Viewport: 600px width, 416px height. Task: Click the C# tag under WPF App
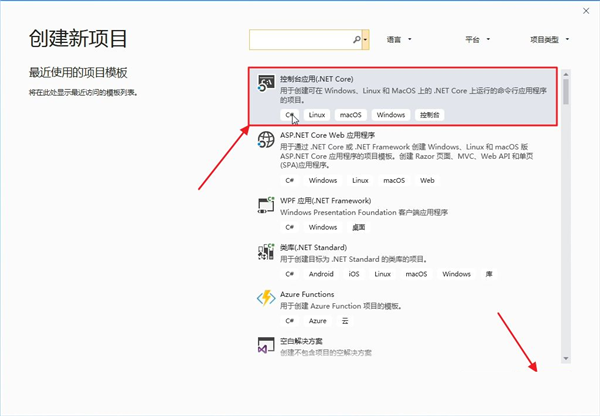click(290, 227)
